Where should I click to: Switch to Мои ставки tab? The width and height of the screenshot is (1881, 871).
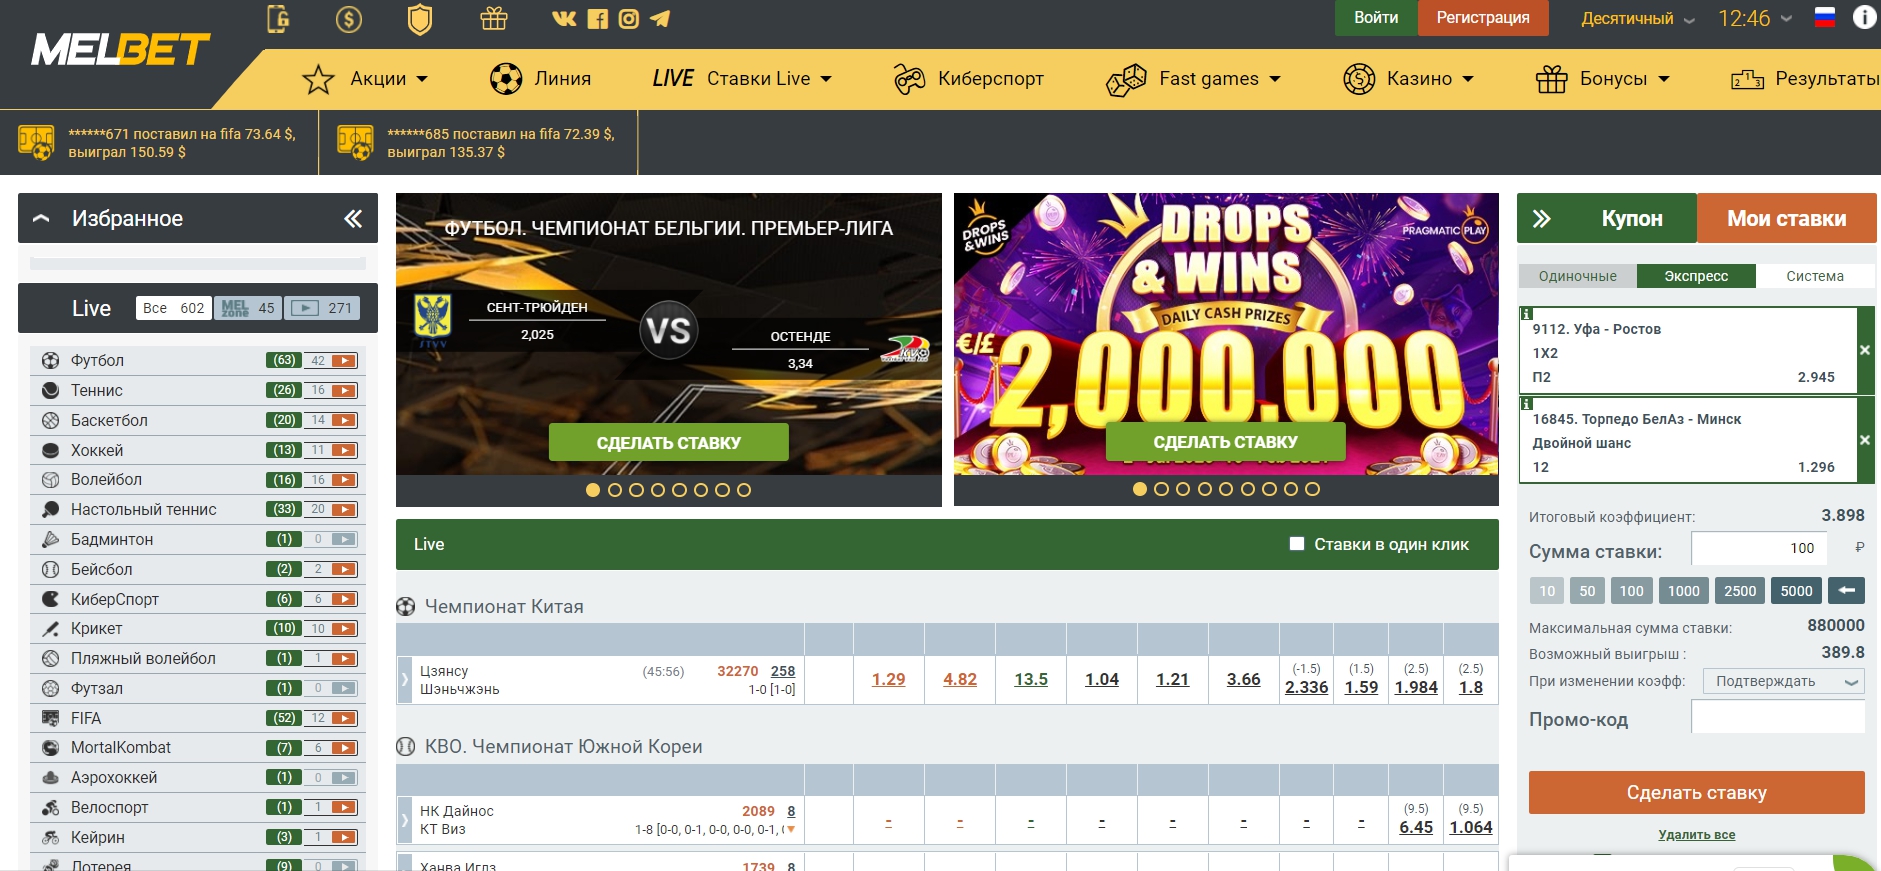click(x=1786, y=218)
